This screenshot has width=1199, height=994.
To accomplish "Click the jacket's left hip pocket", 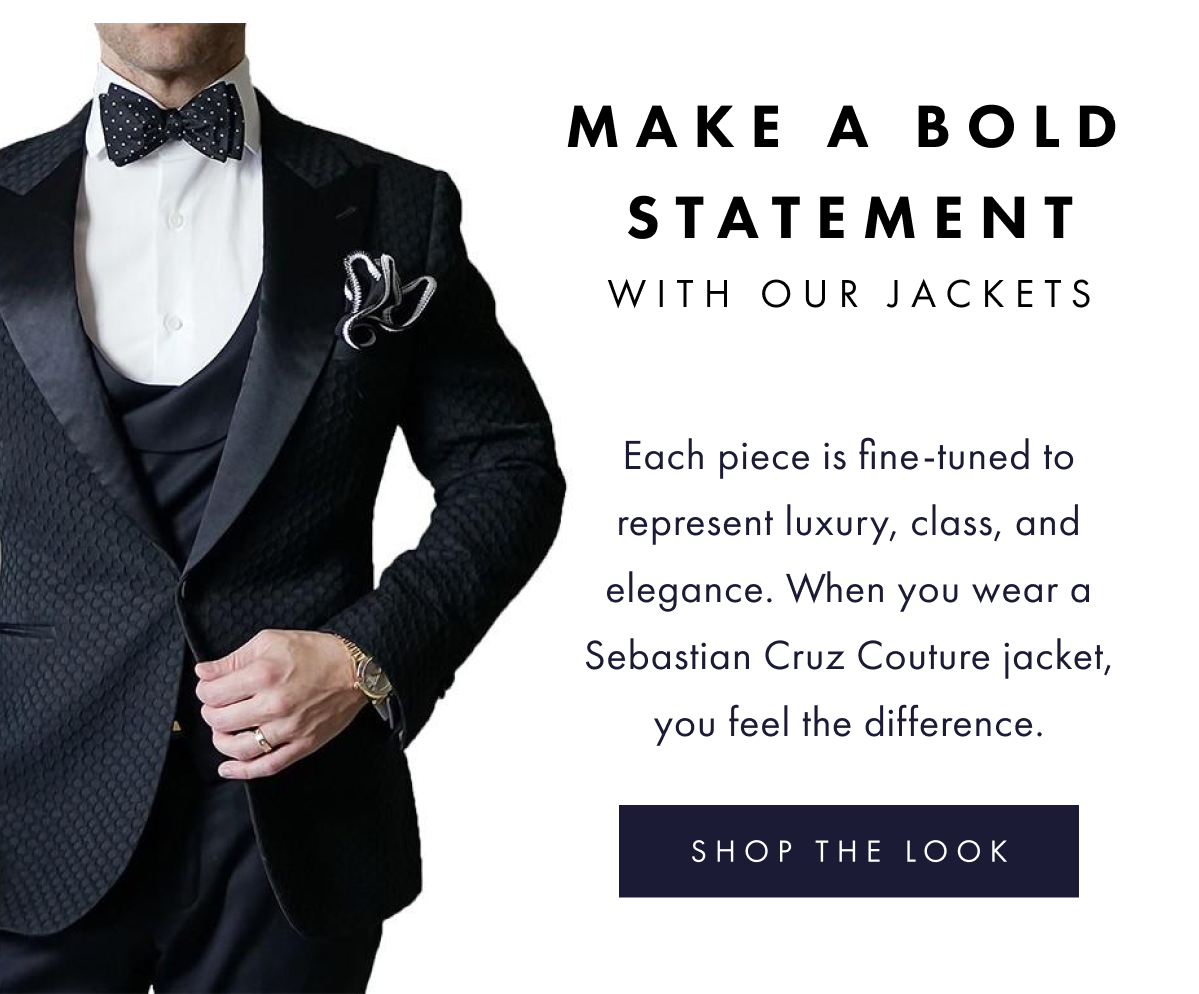I will [28, 632].
